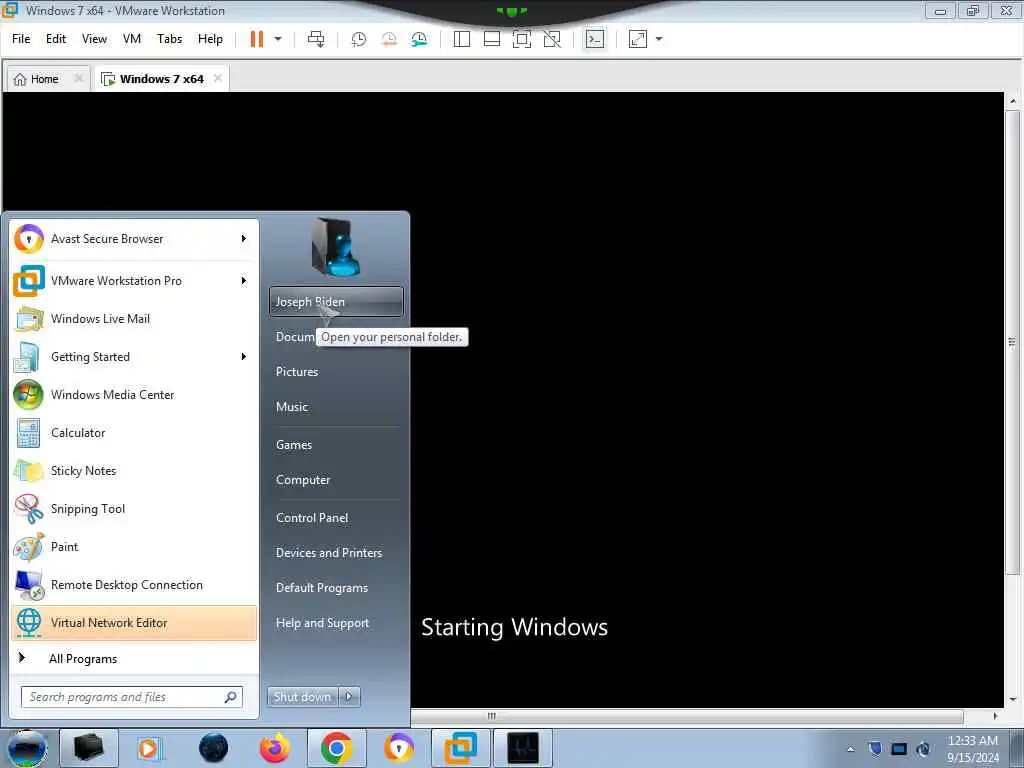Image resolution: width=1024 pixels, height=768 pixels.
Task: Click the VM view vertical scrollbar
Action: pyautogui.click(x=1012, y=342)
